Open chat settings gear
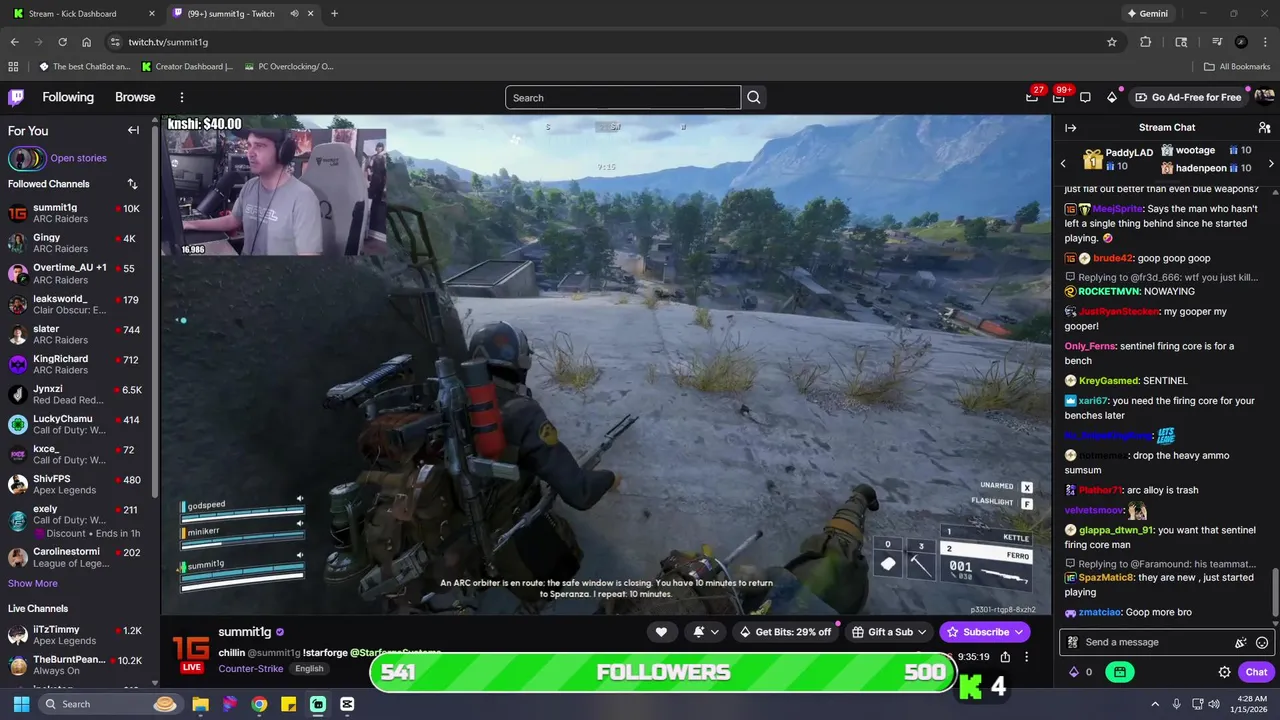The height and width of the screenshot is (720, 1280). pos(1224,672)
